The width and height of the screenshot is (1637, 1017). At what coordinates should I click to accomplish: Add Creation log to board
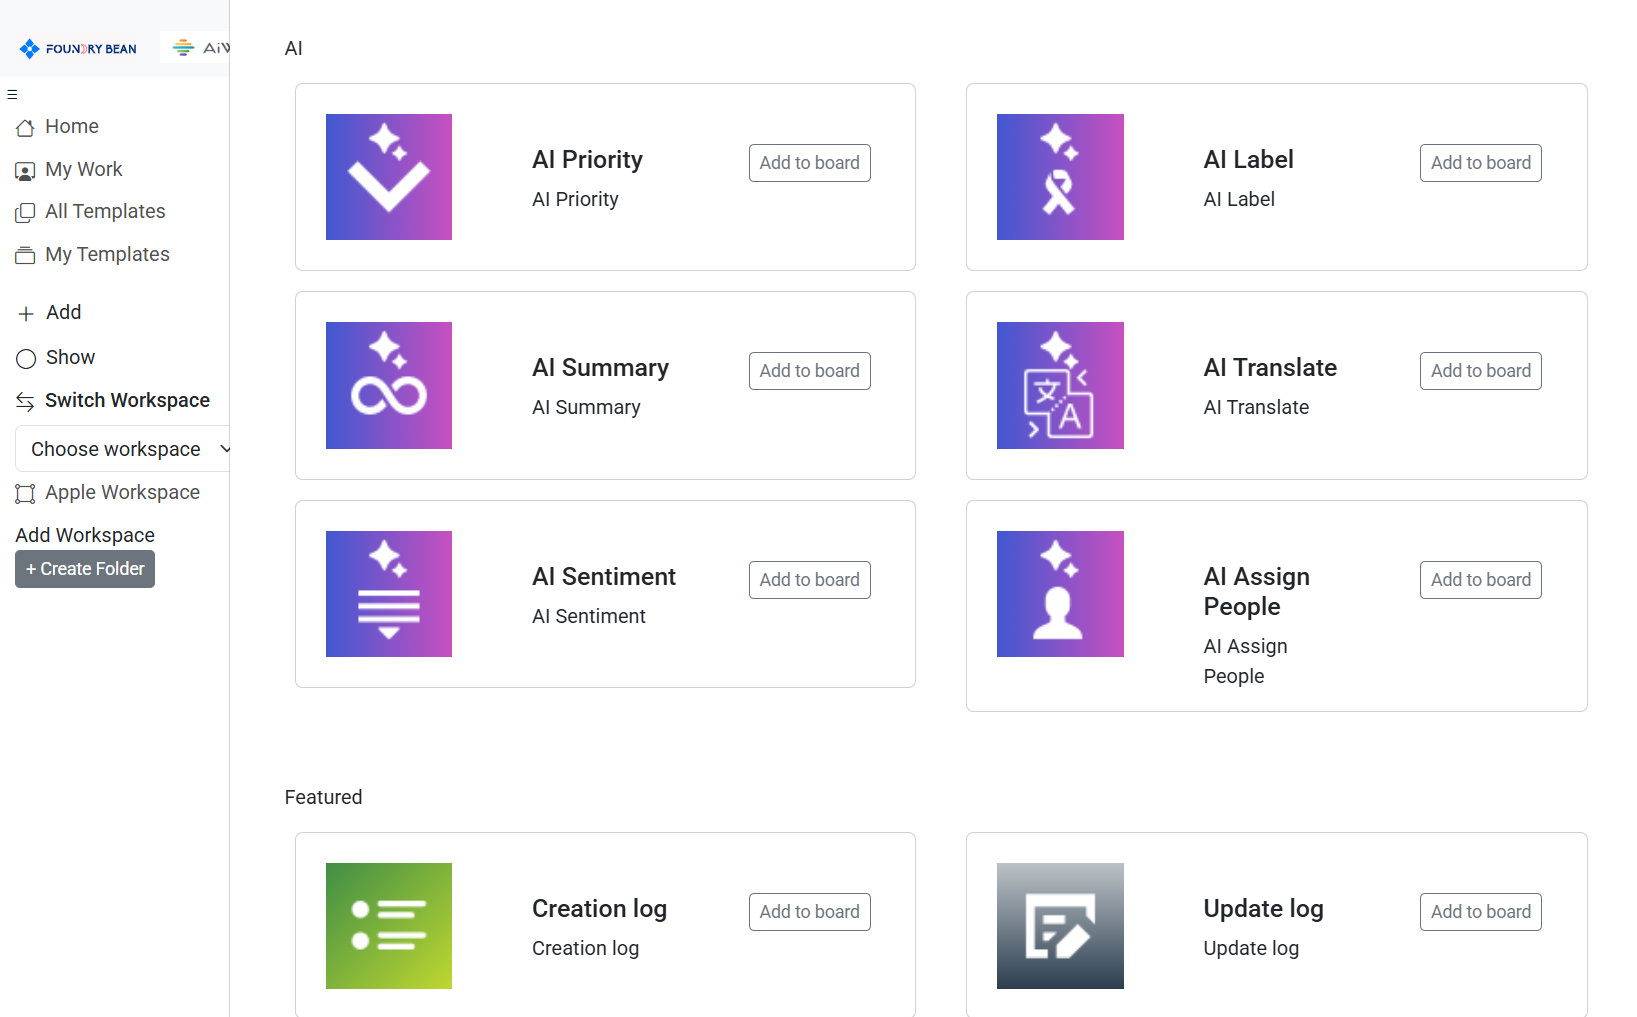pos(809,912)
